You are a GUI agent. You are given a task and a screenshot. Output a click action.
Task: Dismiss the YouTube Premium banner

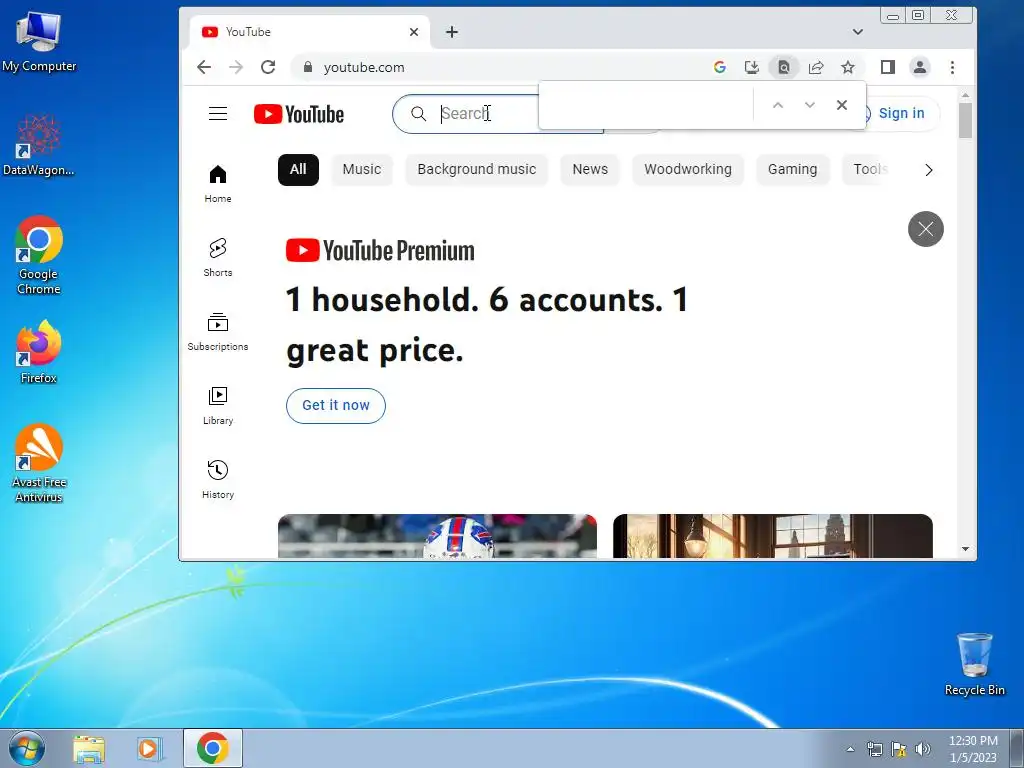click(925, 229)
